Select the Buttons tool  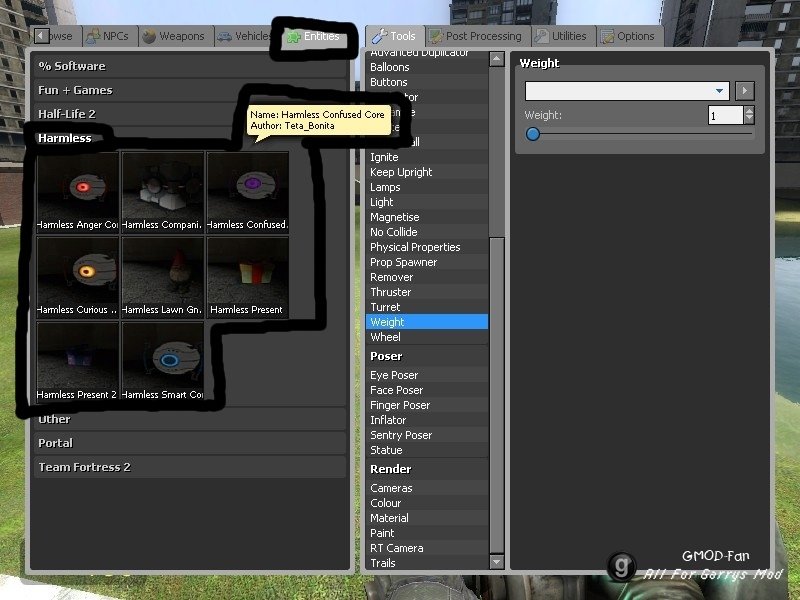pos(427,82)
